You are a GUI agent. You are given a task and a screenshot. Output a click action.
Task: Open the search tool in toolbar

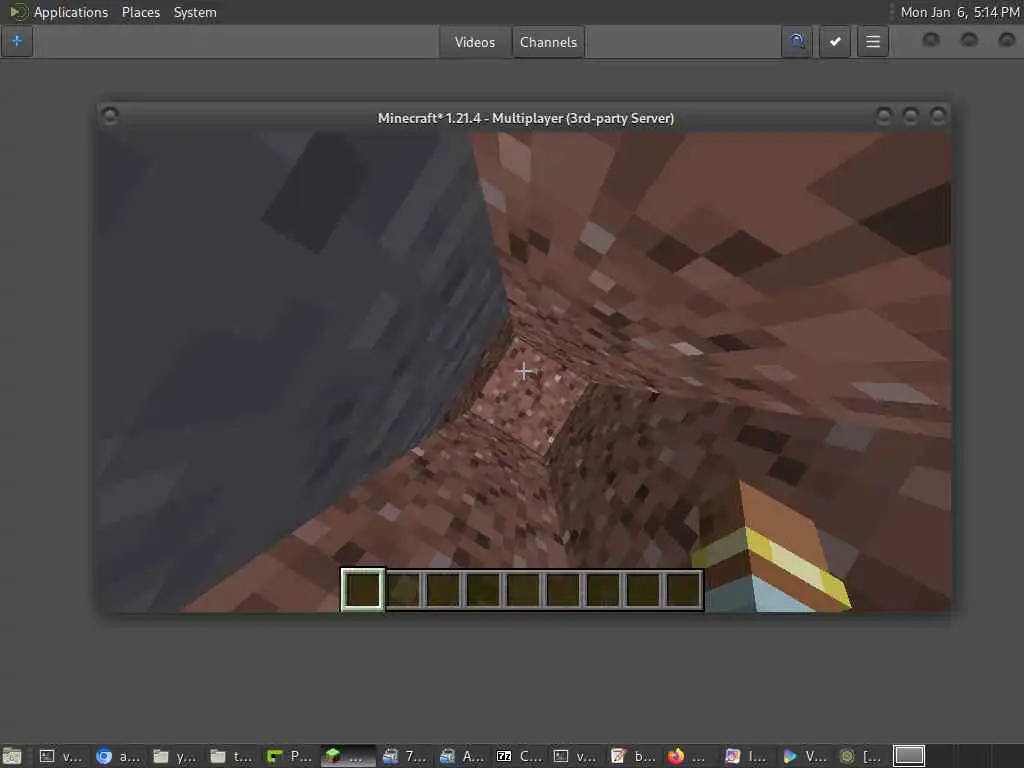pos(796,42)
